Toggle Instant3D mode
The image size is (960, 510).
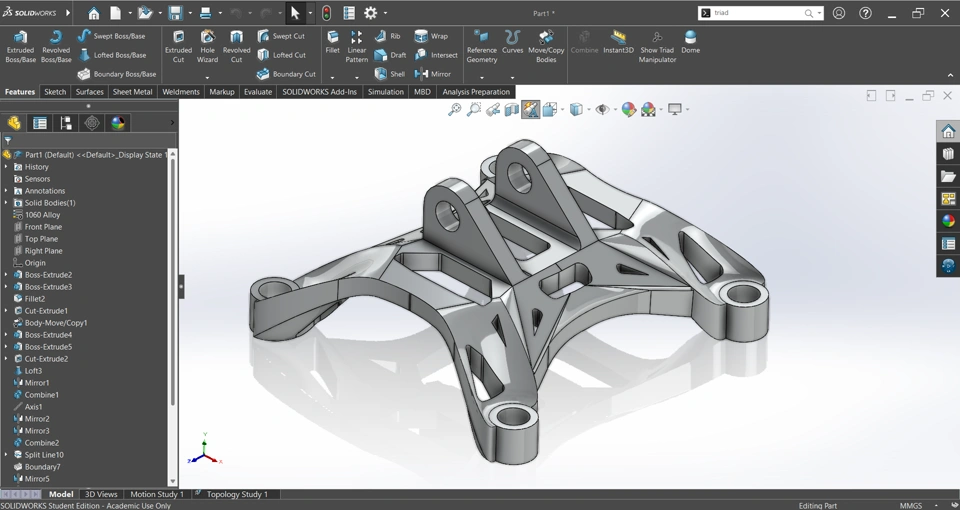pyautogui.click(x=618, y=42)
